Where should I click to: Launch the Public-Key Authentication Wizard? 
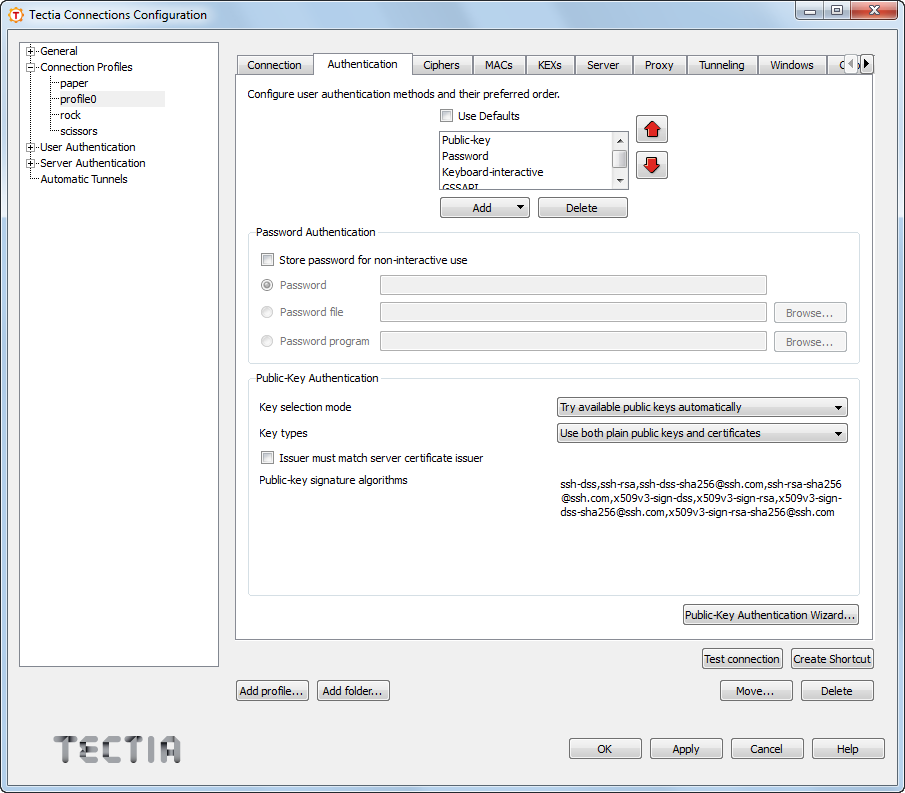770,614
